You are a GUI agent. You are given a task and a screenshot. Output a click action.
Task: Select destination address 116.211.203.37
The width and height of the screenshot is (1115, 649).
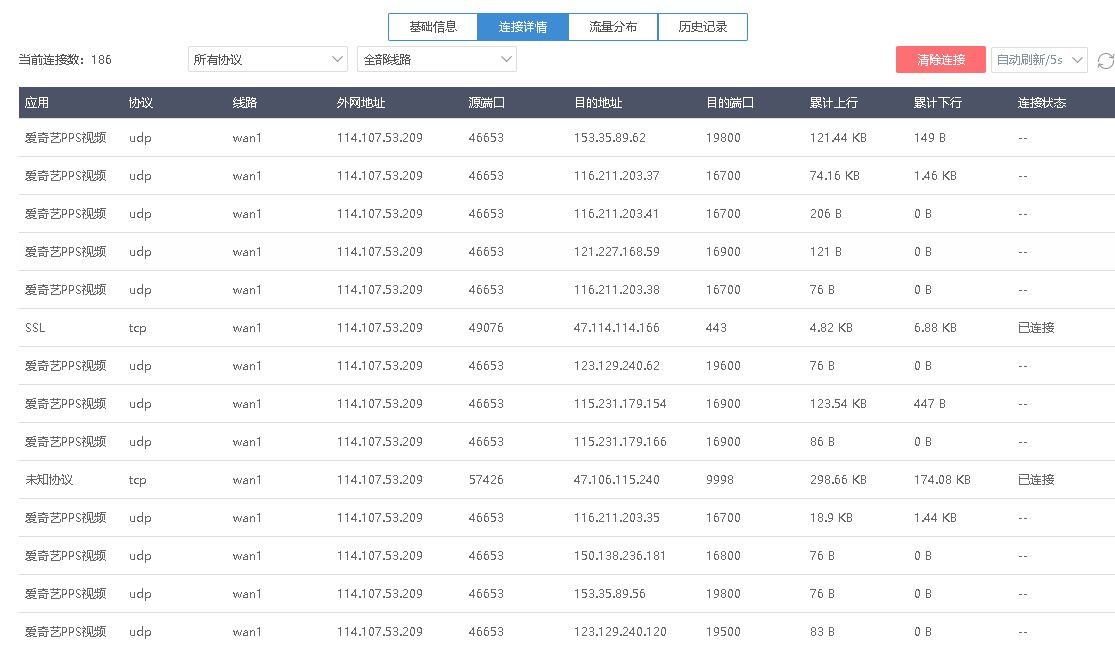(617, 176)
